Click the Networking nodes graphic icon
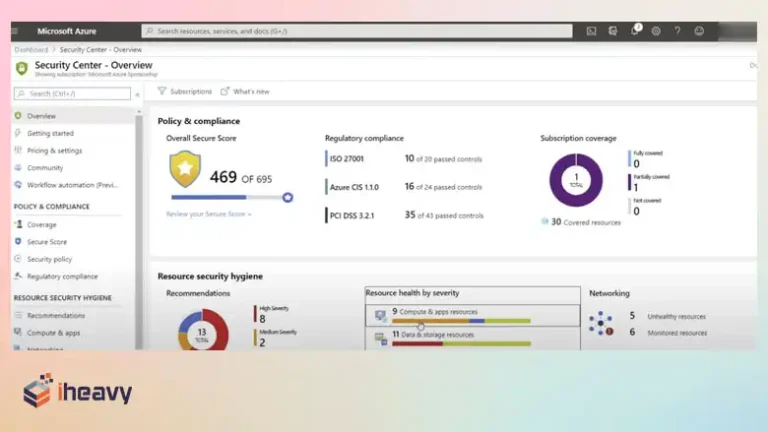768x432 pixels. pos(600,324)
